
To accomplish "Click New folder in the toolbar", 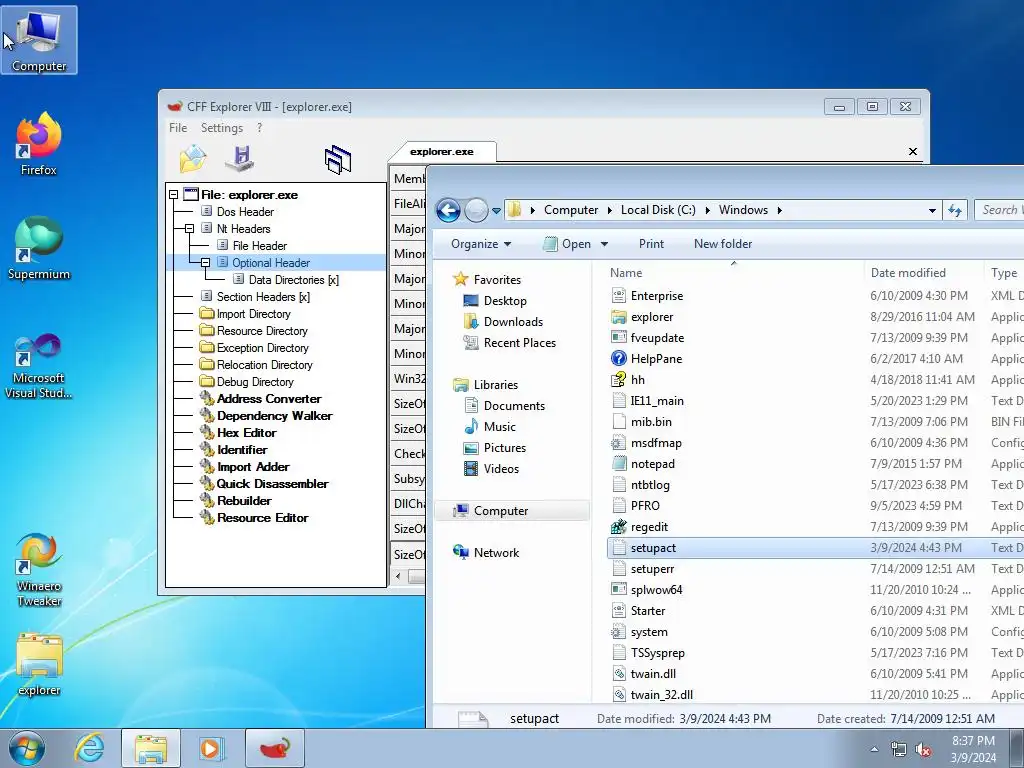I will (723, 244).
